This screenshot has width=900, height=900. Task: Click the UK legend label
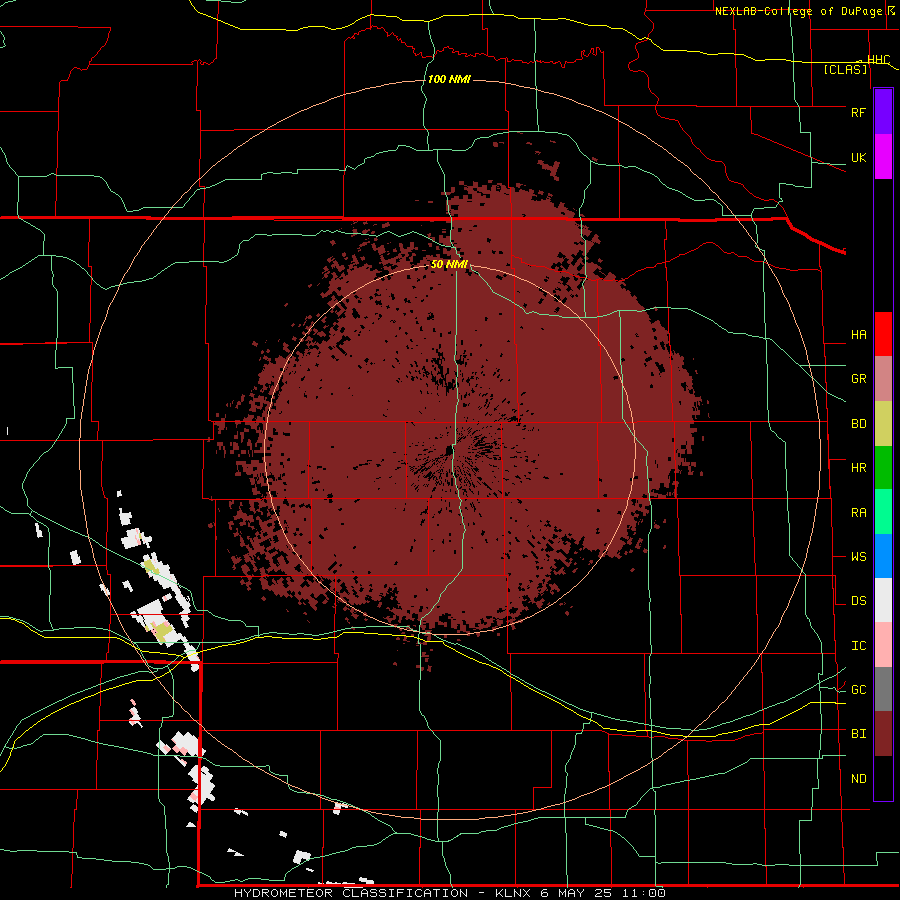[x=858, y=157]
